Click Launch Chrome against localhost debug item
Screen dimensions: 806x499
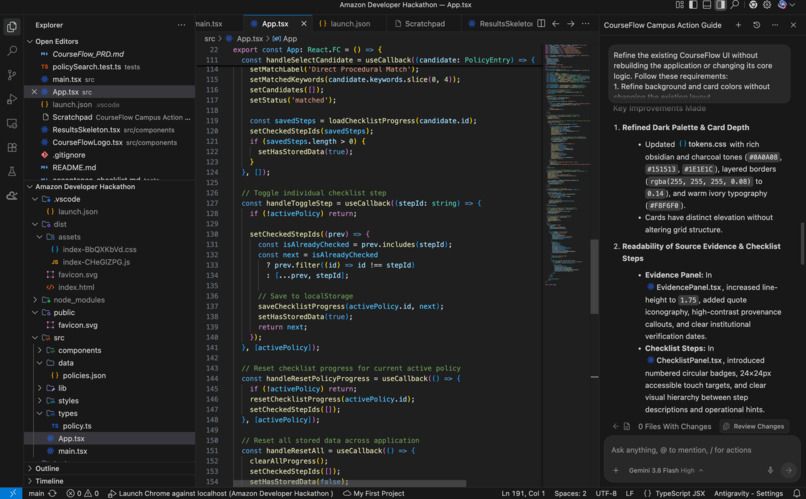(221, 493)
